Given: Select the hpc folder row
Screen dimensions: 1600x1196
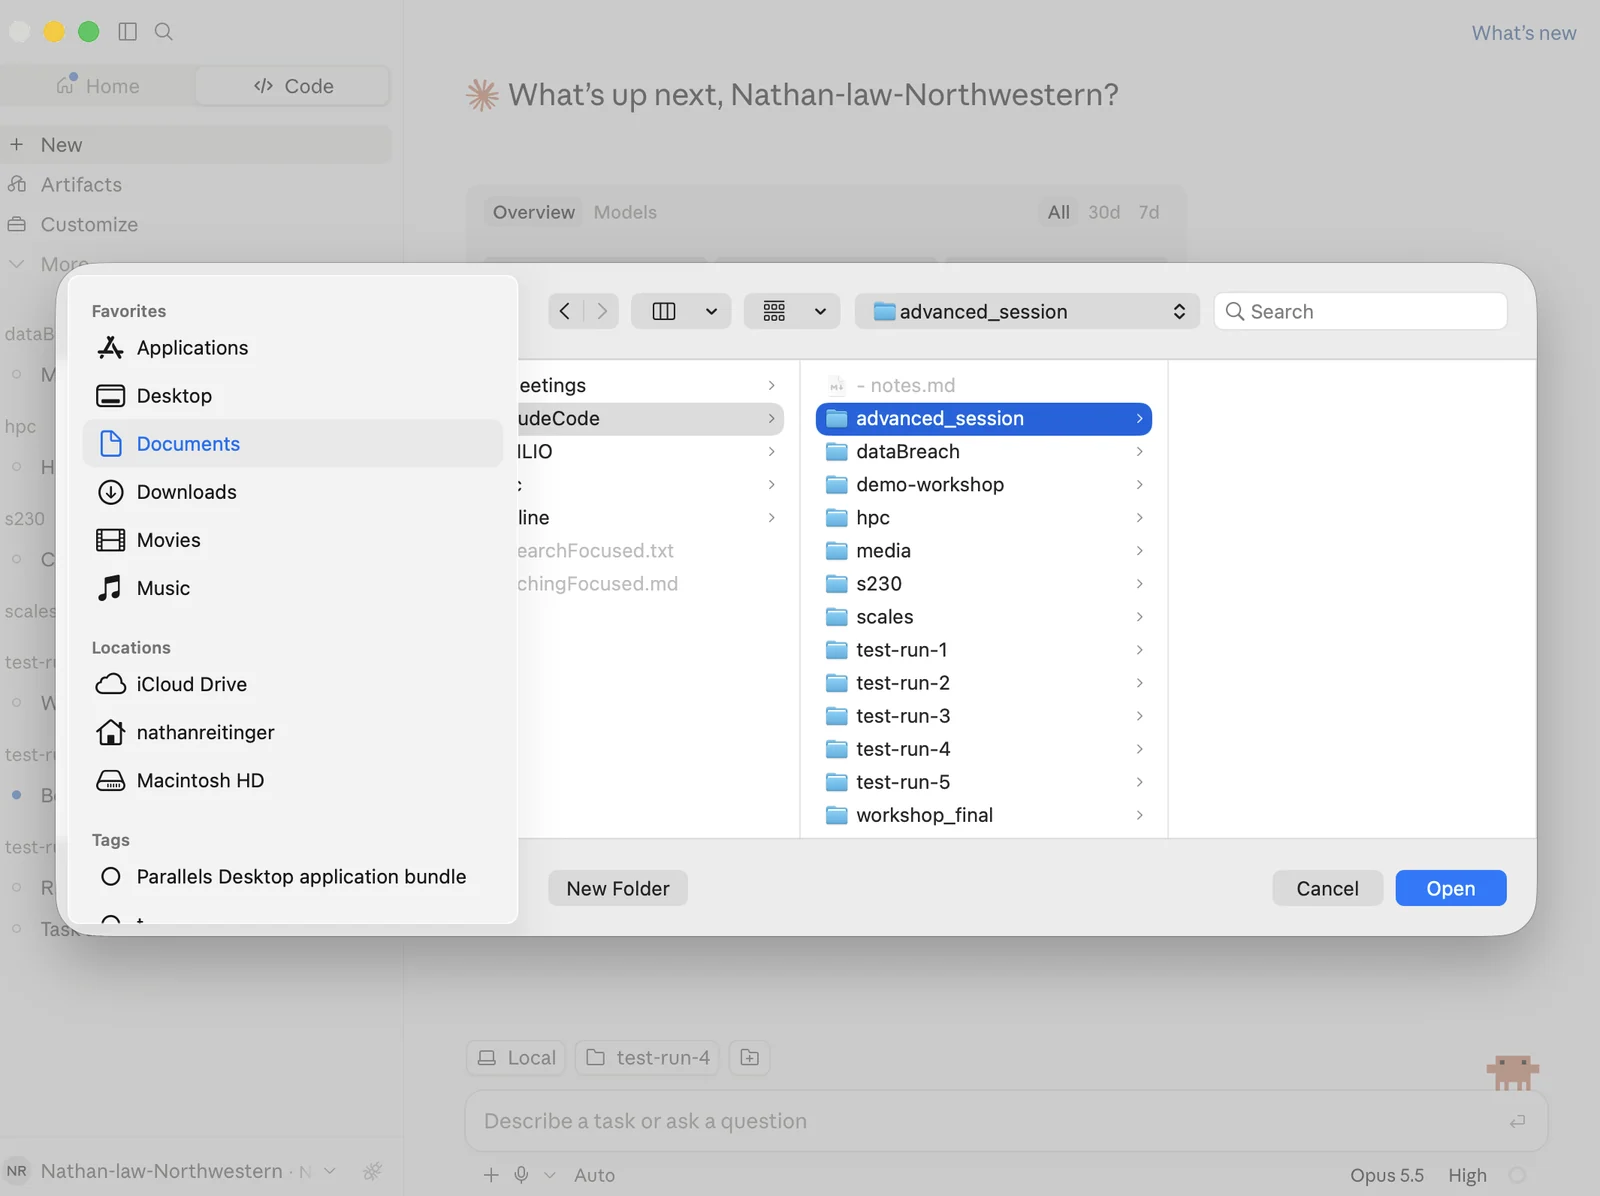Looking at the screenshot, I should click(x=984, y=518).
